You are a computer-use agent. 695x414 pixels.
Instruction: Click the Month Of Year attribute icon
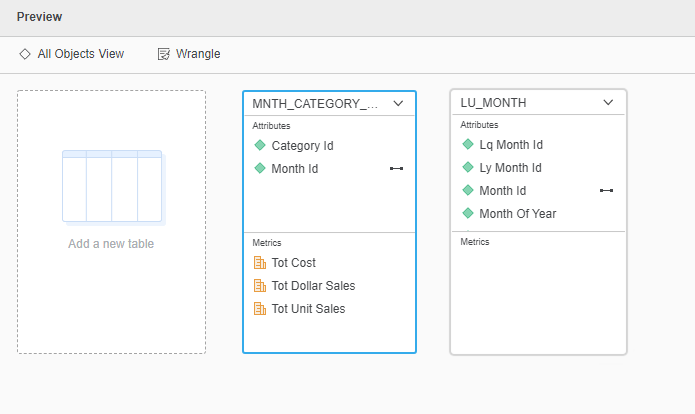tap(468, 213)
